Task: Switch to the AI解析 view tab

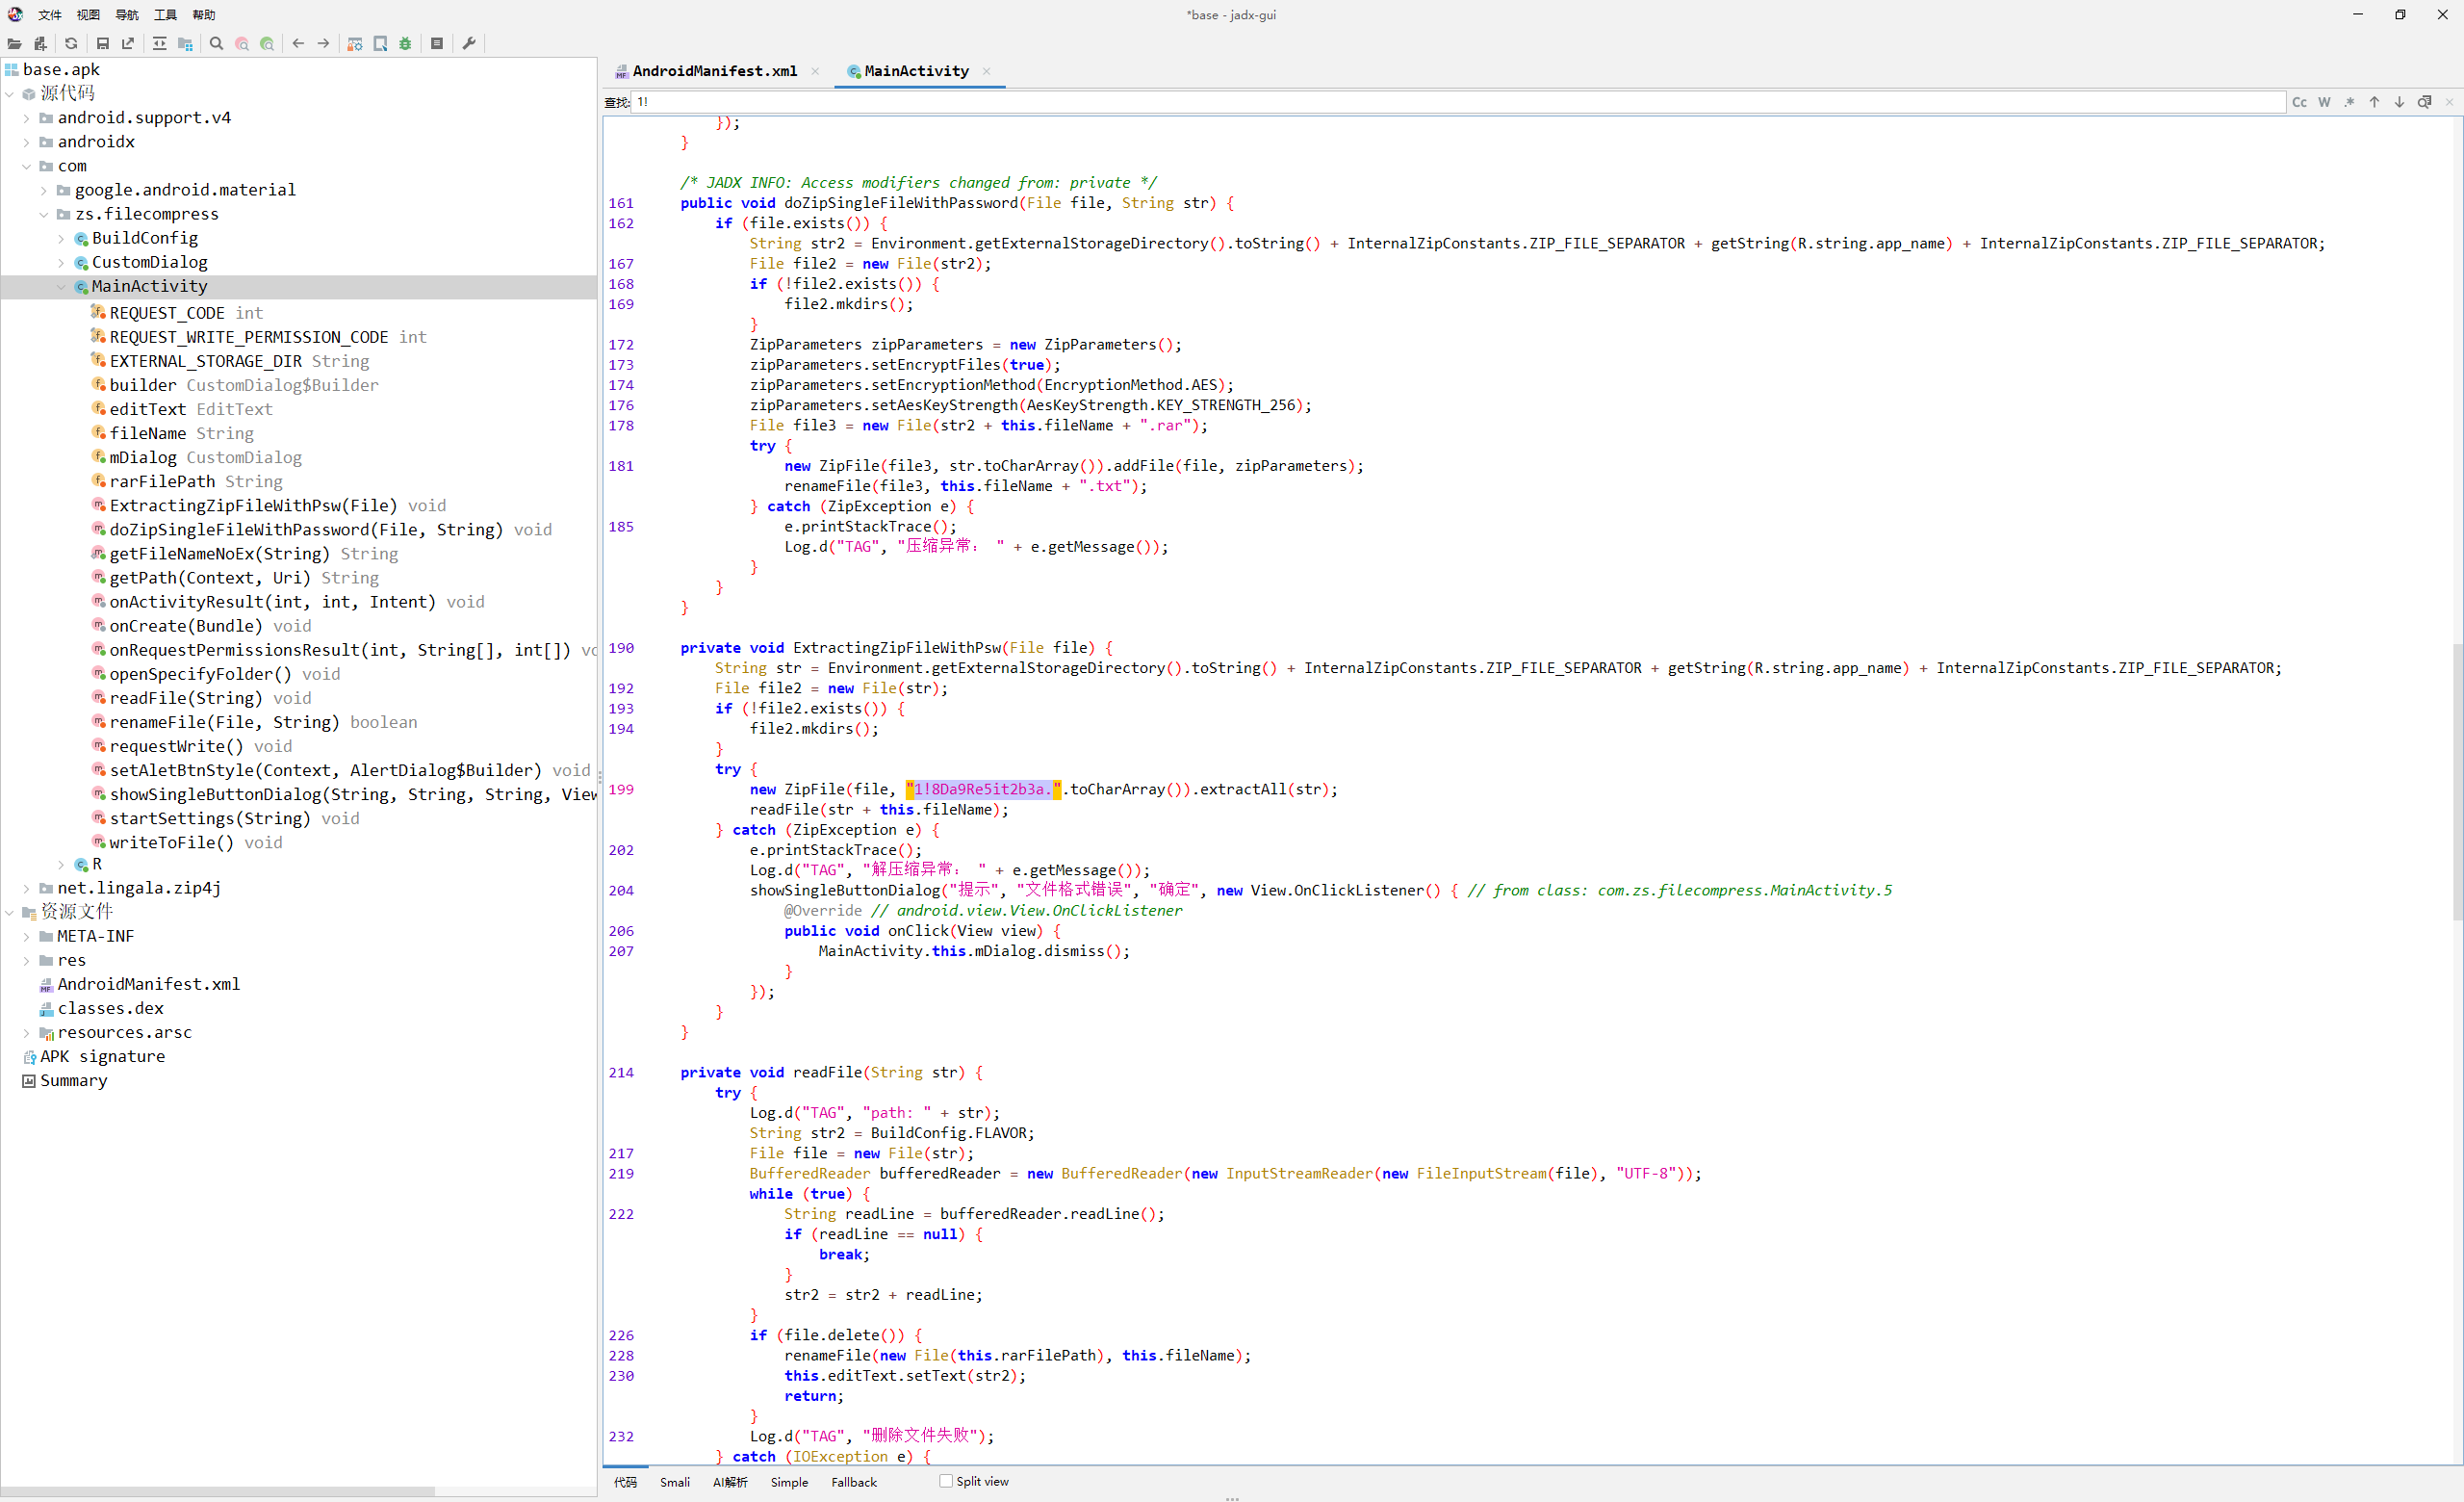Action: pos(730,1482)
